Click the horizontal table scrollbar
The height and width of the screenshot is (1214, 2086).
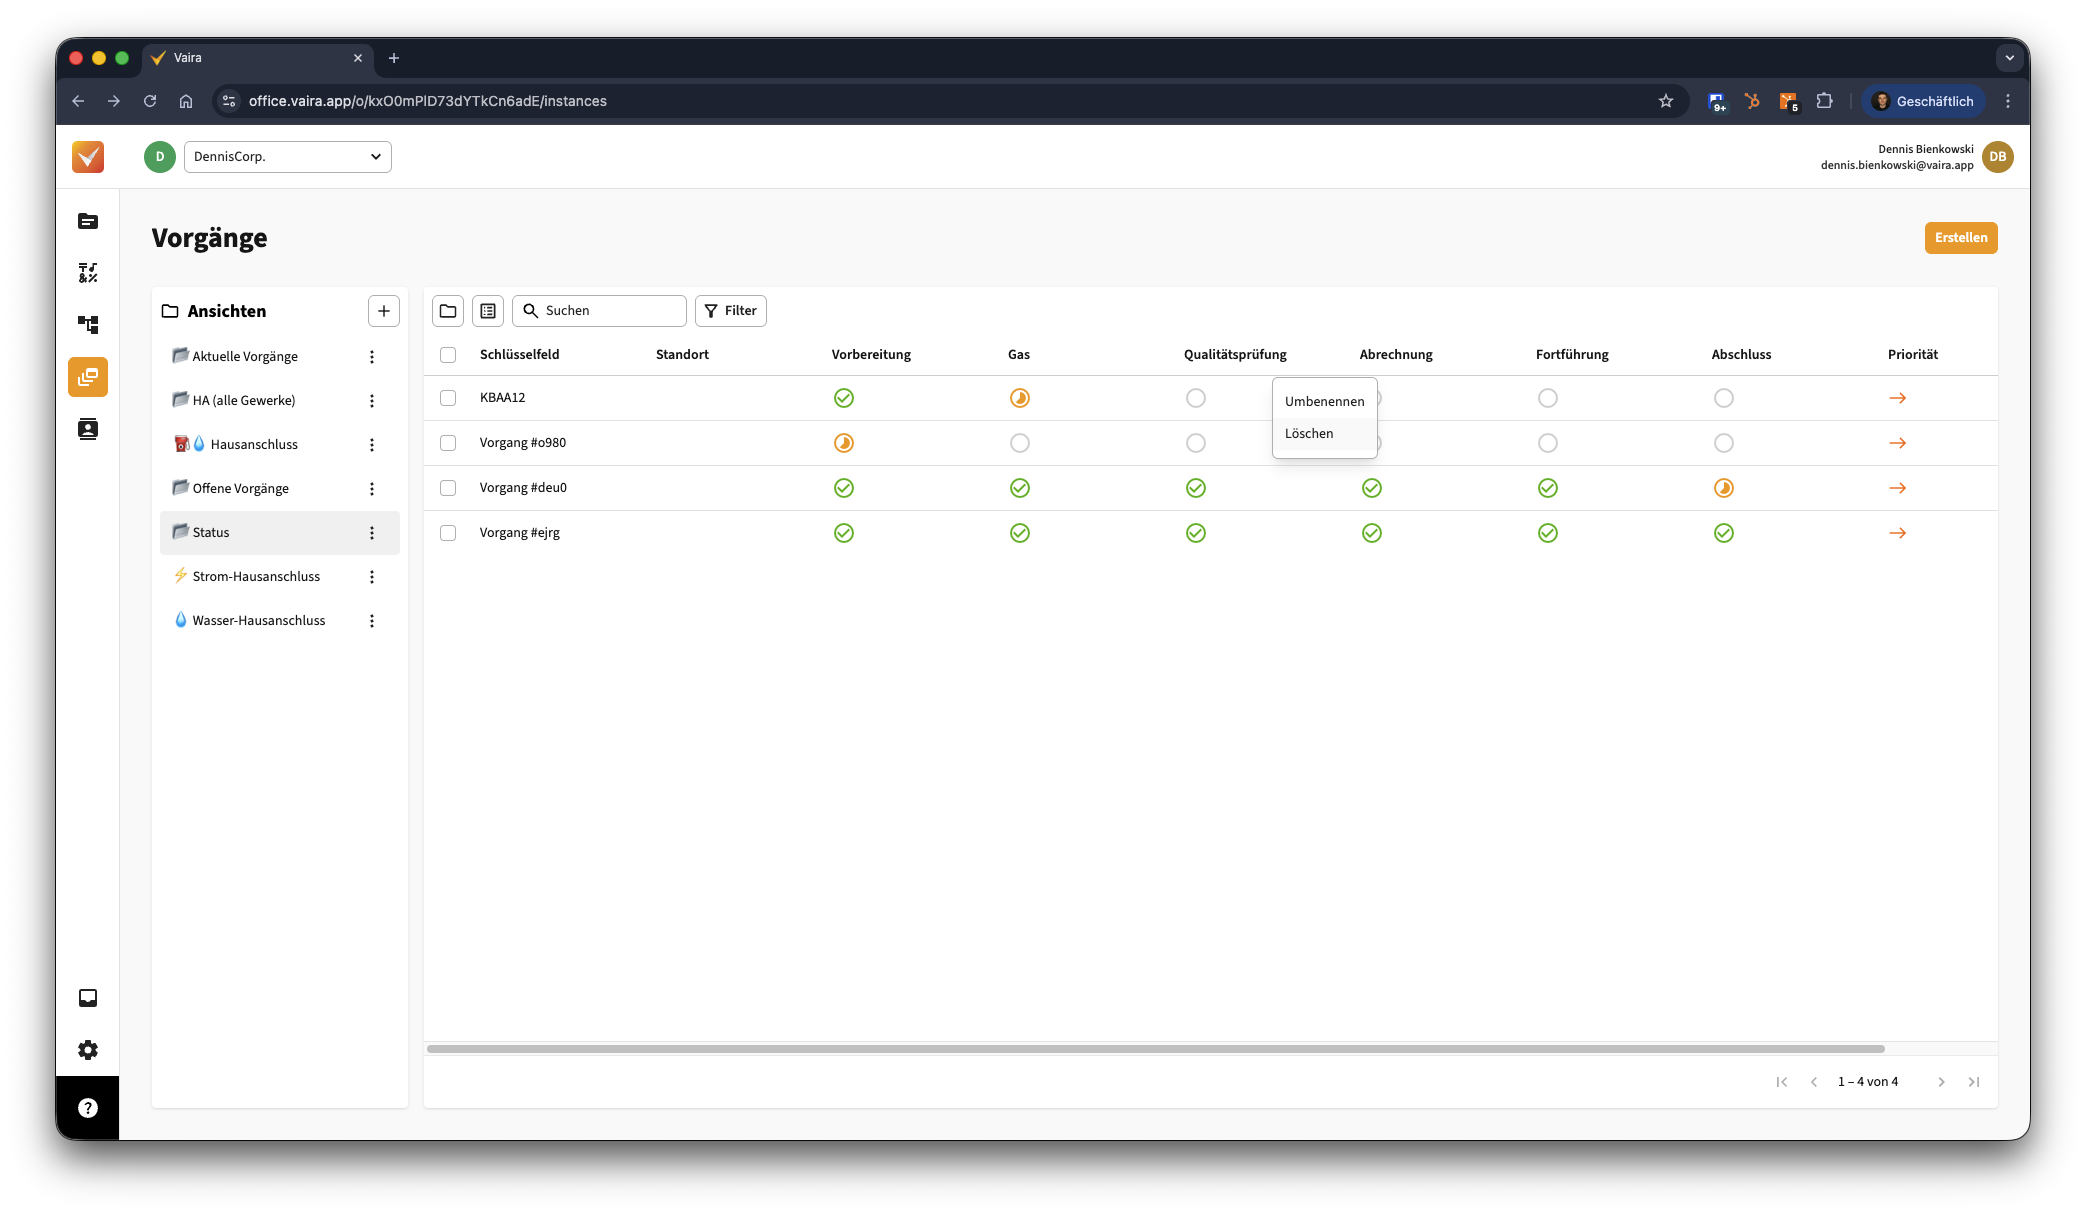(x=1155, y=1049)
